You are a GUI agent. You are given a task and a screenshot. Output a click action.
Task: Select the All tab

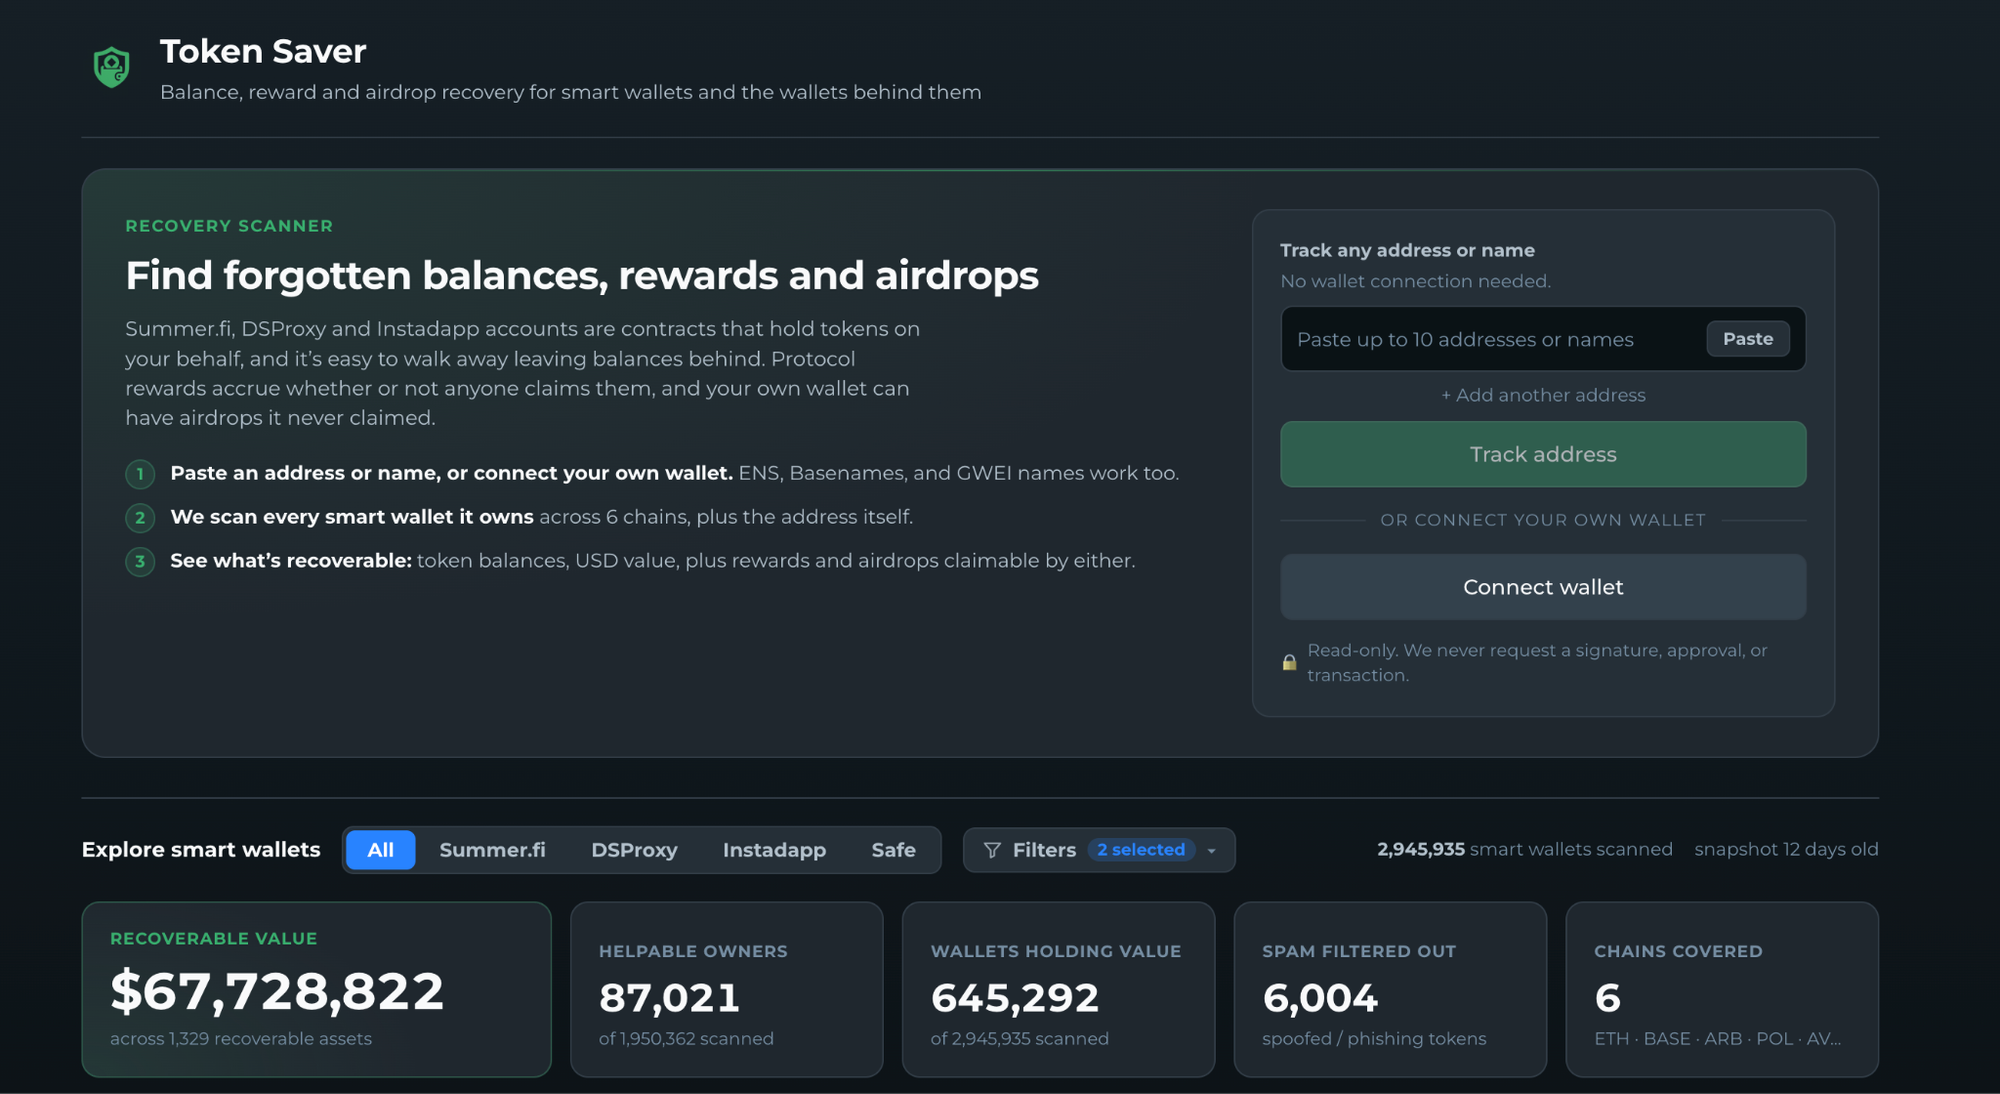tap(380, 850)
